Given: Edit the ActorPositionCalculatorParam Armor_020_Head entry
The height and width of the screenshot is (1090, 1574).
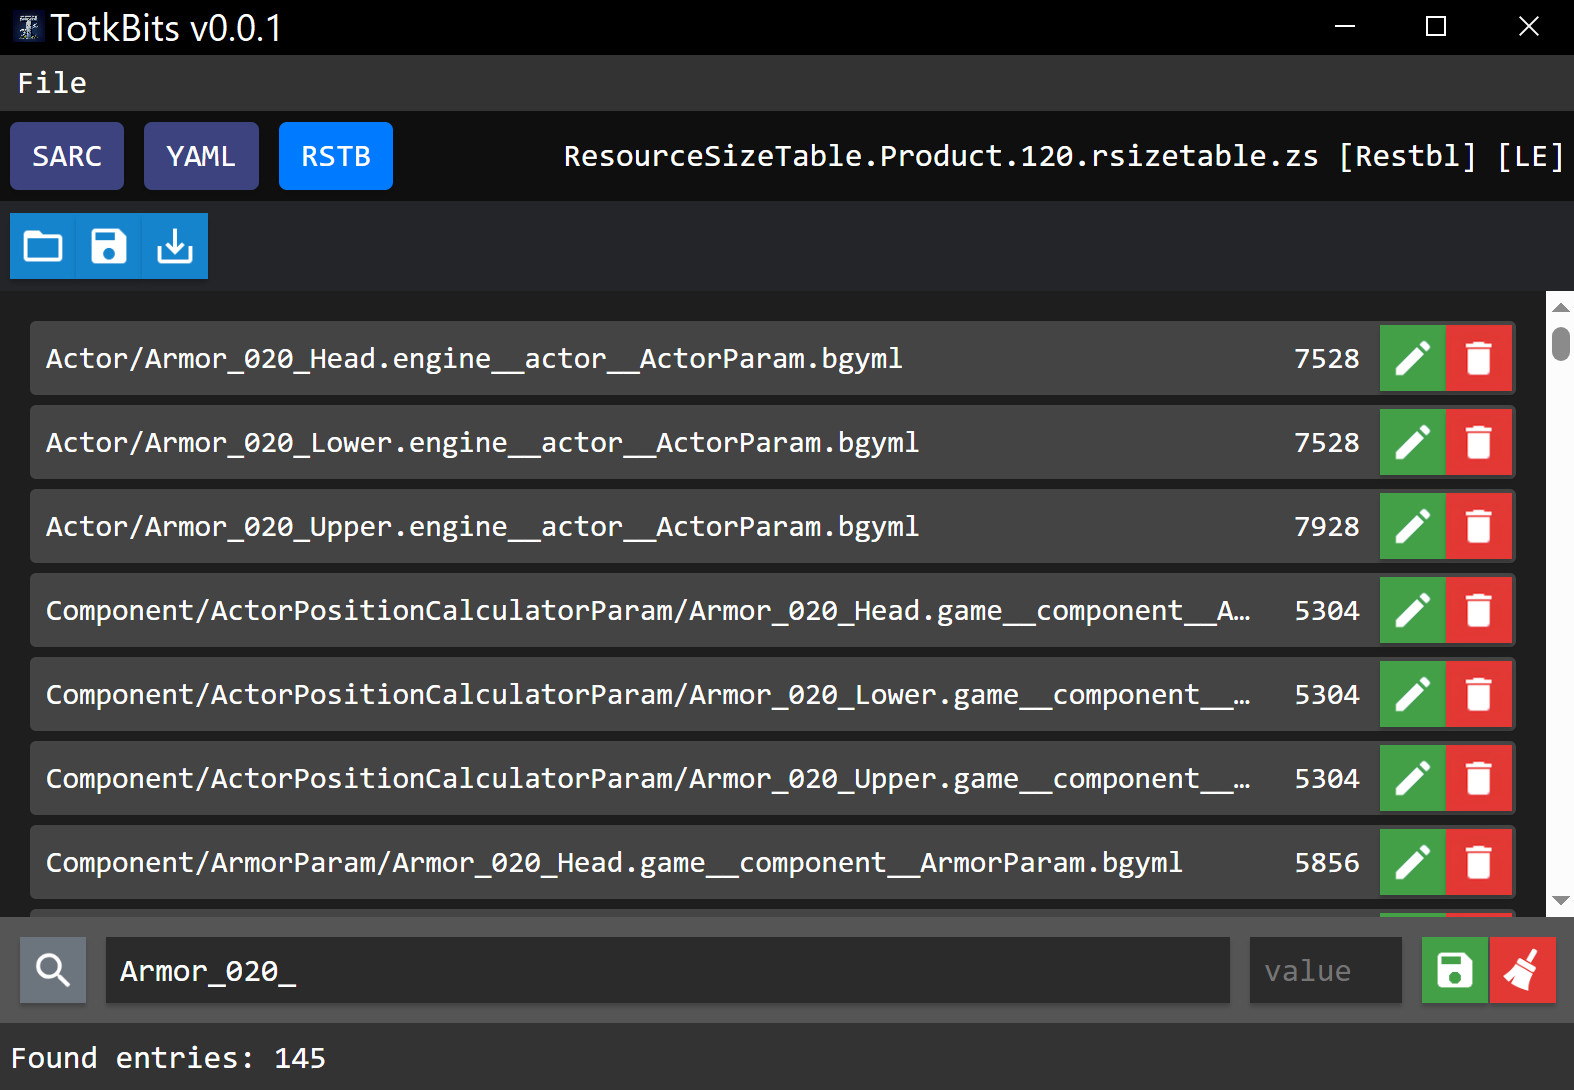Looking at the screenshot, I should (x=1412, y=610).
